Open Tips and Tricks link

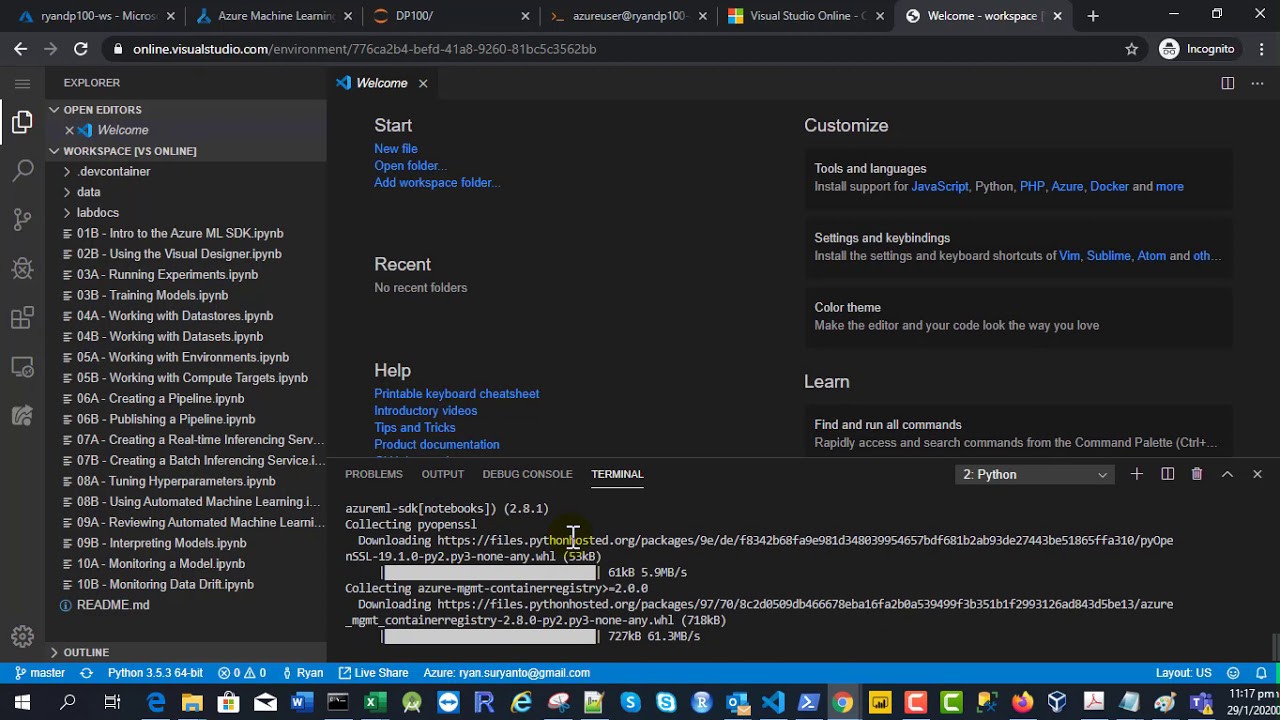point(414,428)
